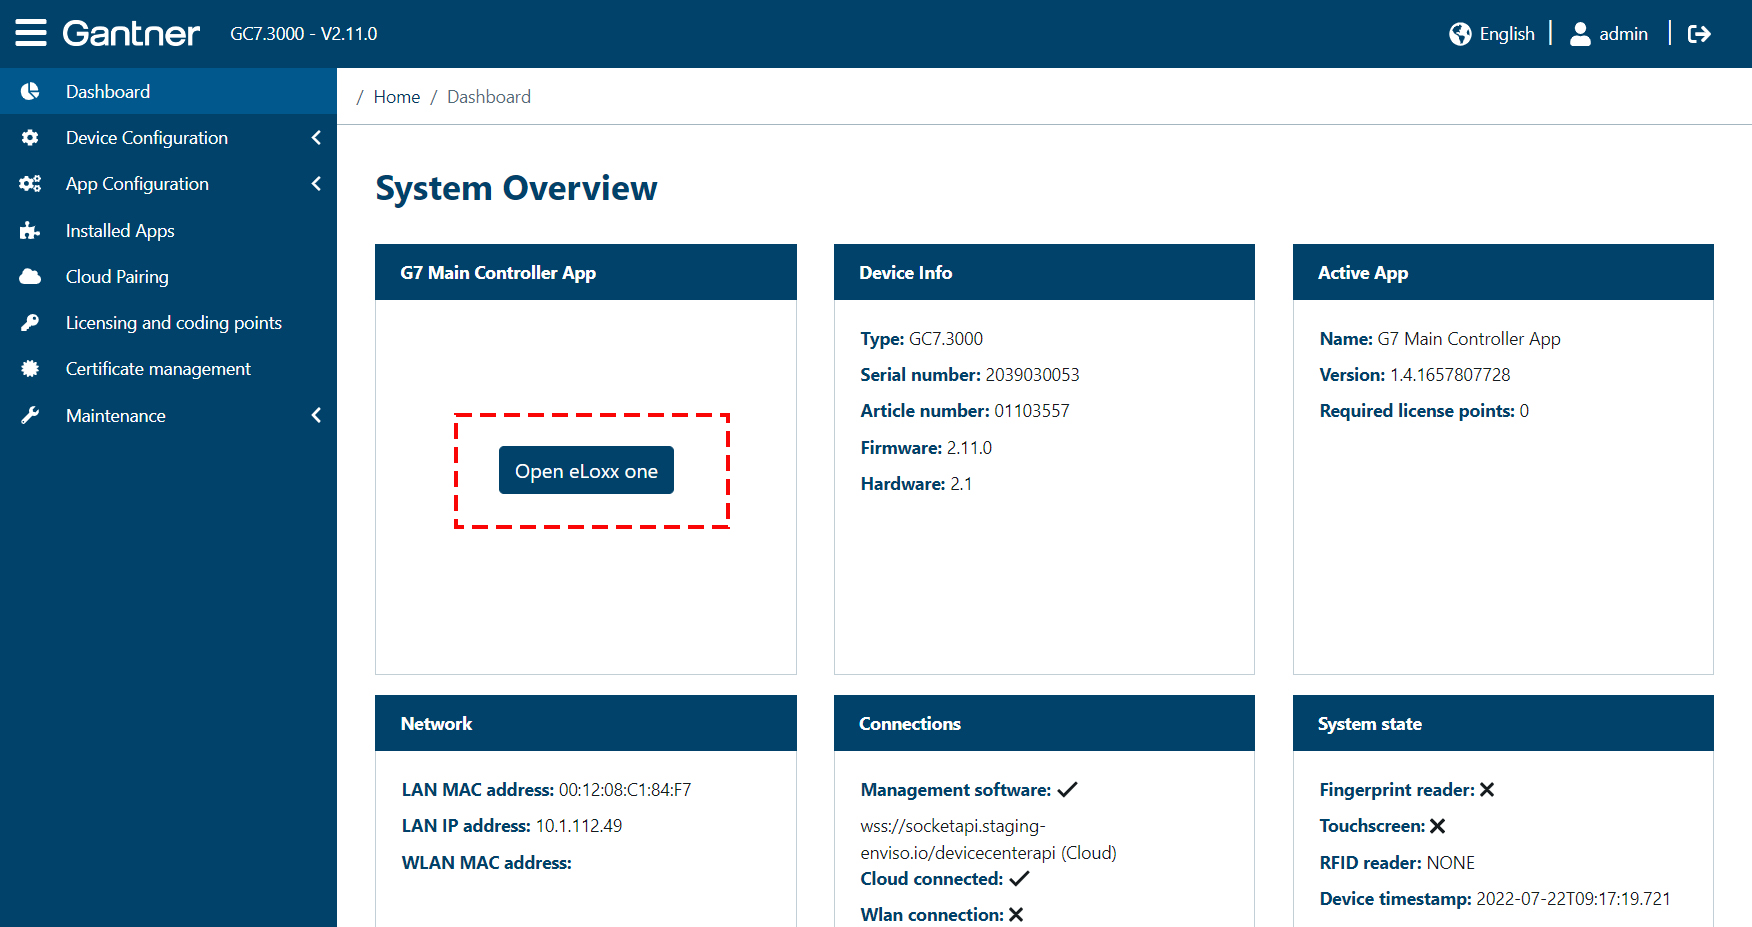Viewport: 1752px width, 927px height.
Task: Select the version 1.4.1657807728 text
Action: pyautogui.click(x=1450, y=375)
